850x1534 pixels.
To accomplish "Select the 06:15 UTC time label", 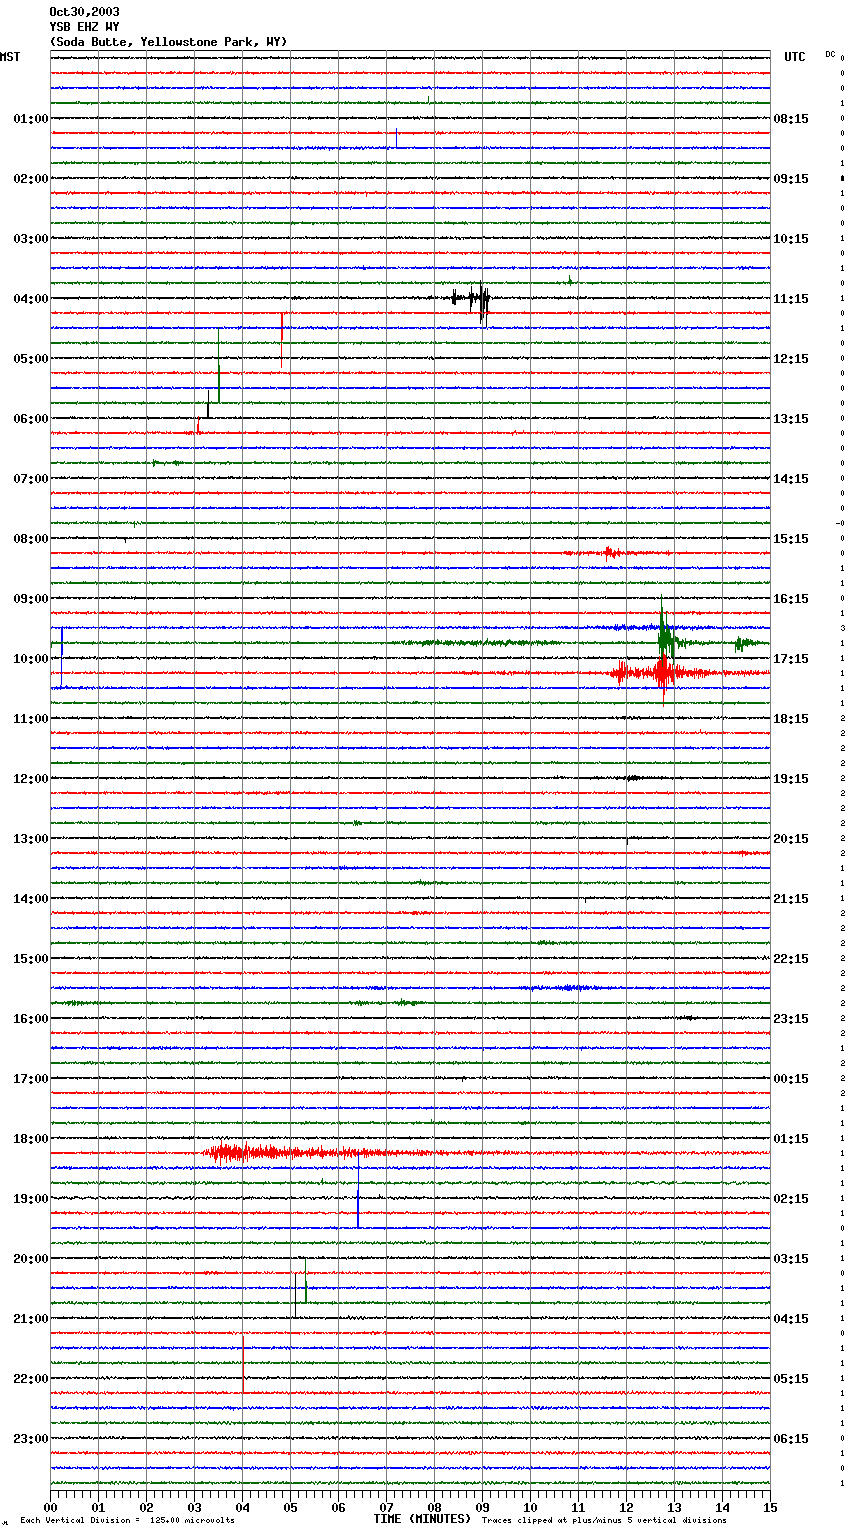I will 791,1439.
